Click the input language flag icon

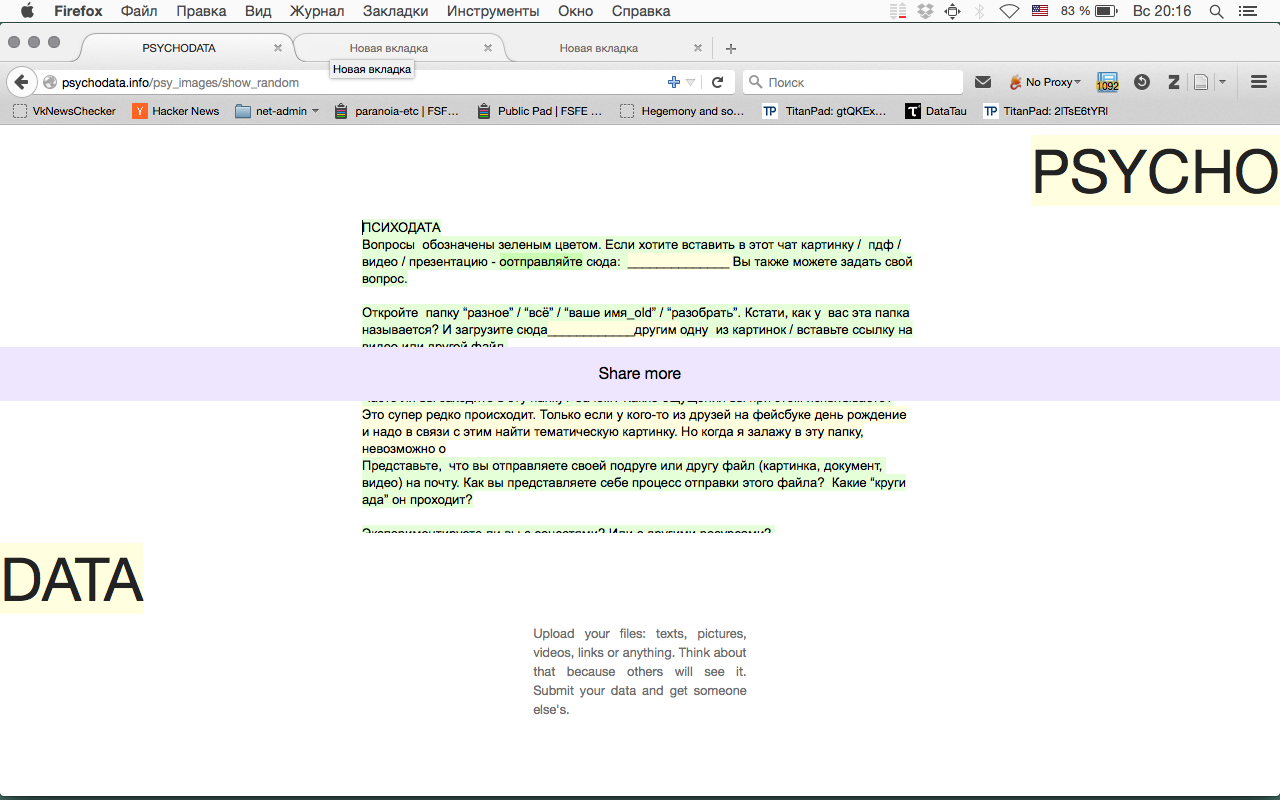(1040, 11)
